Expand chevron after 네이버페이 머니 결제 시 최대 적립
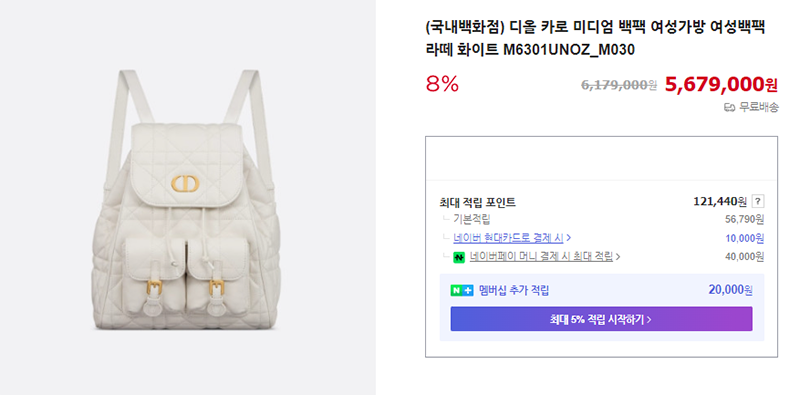800x395 pixels. point(618,257)
